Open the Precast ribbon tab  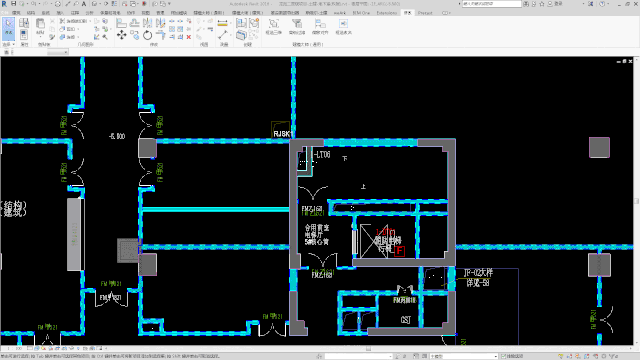[x=425, y=13]
